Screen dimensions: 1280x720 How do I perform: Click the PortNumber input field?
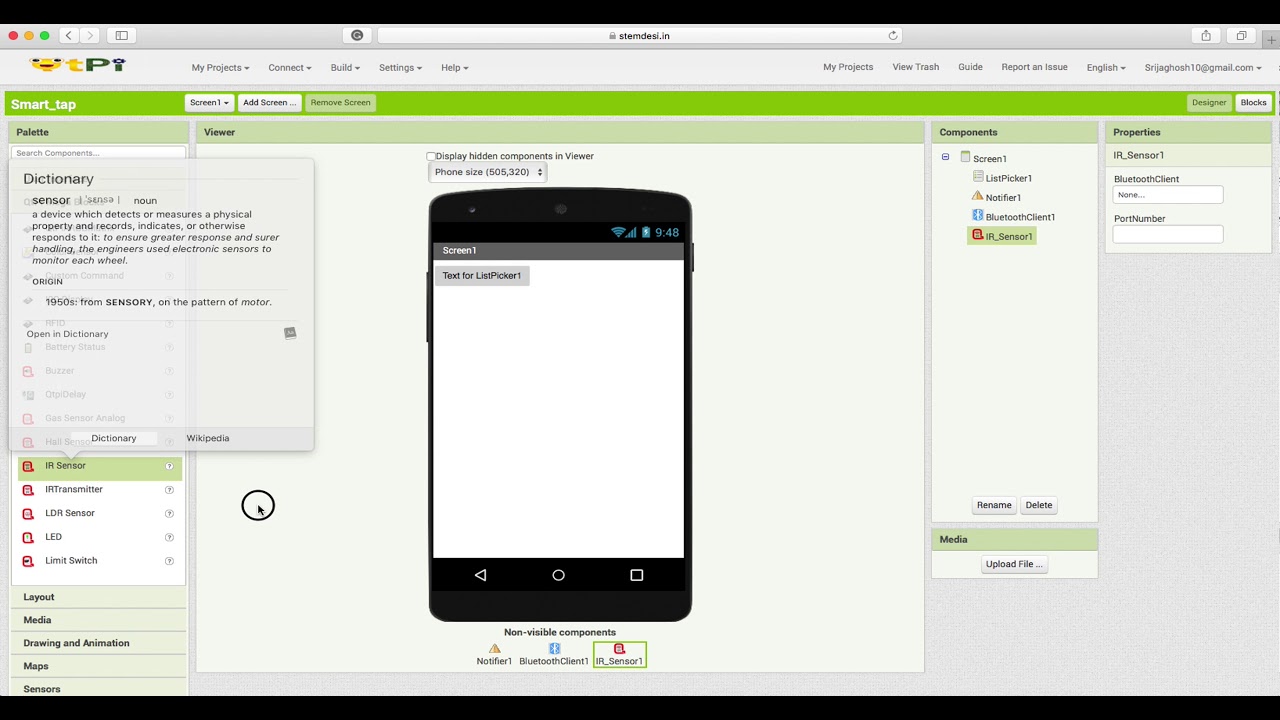coord(1167,234)
